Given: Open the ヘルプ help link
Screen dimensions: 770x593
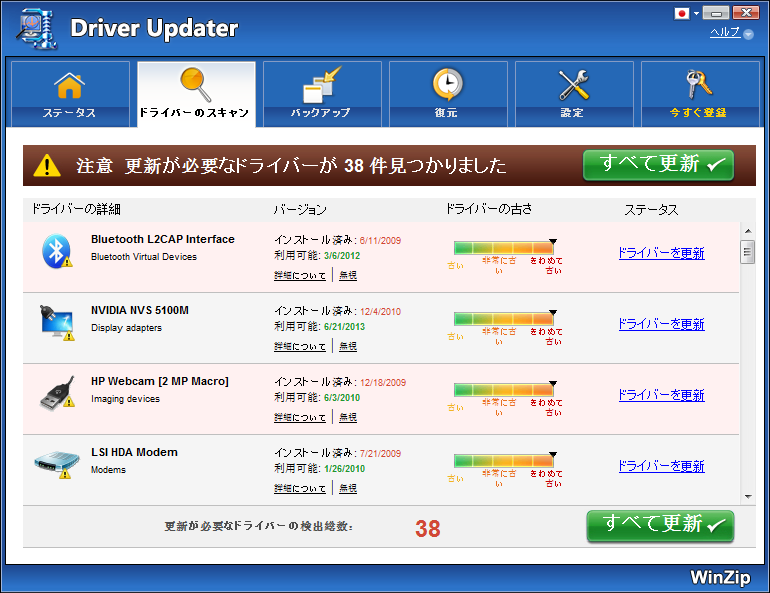Looking at the screenshot, I should [725, 32].
